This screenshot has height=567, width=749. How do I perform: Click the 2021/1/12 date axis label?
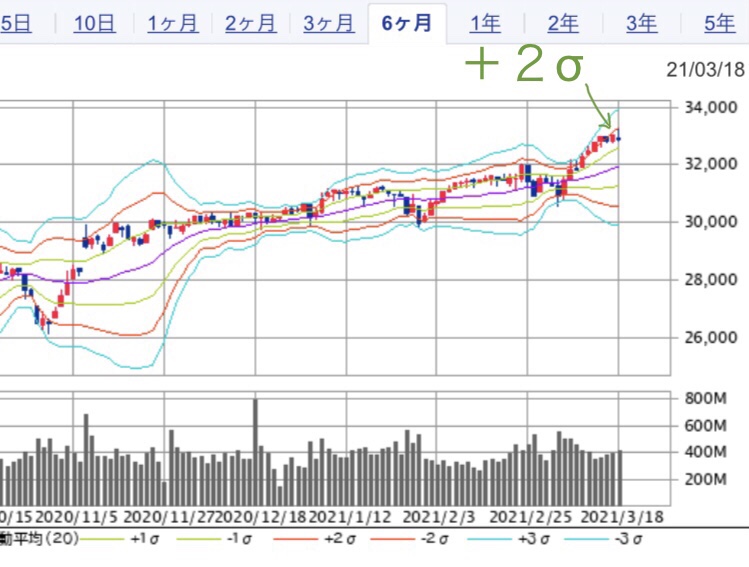[350, 517]
